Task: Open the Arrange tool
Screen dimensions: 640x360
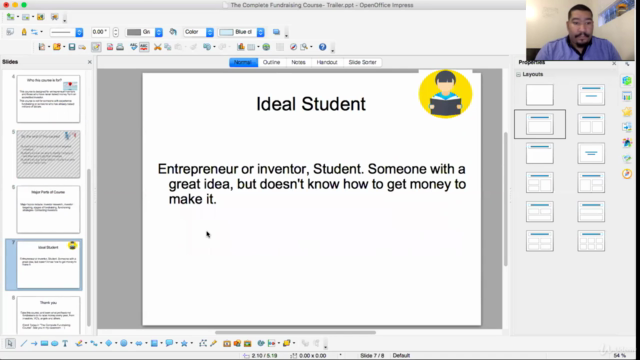Action: pos(287,344)
